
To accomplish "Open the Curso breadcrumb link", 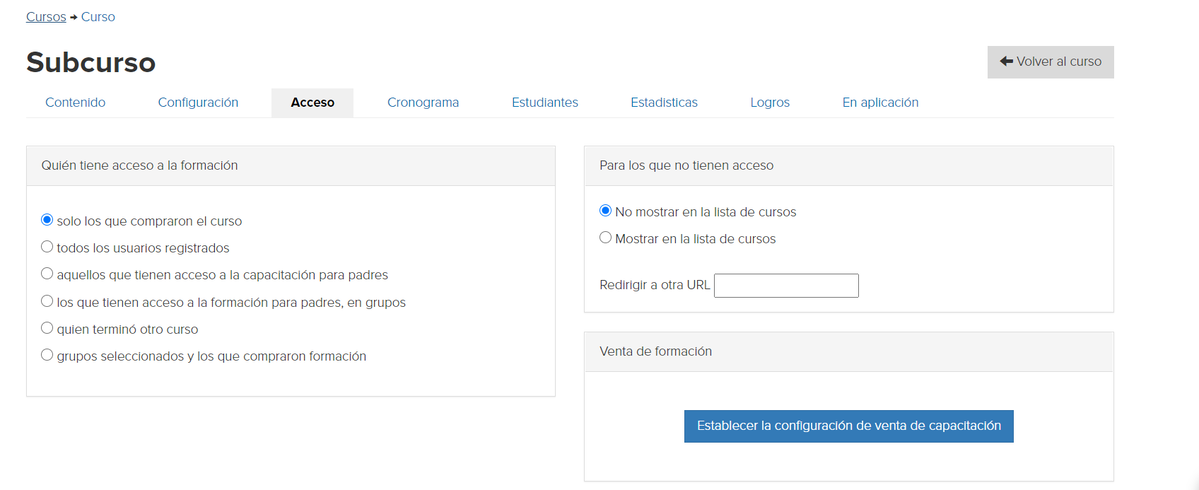I will [98, 17].
